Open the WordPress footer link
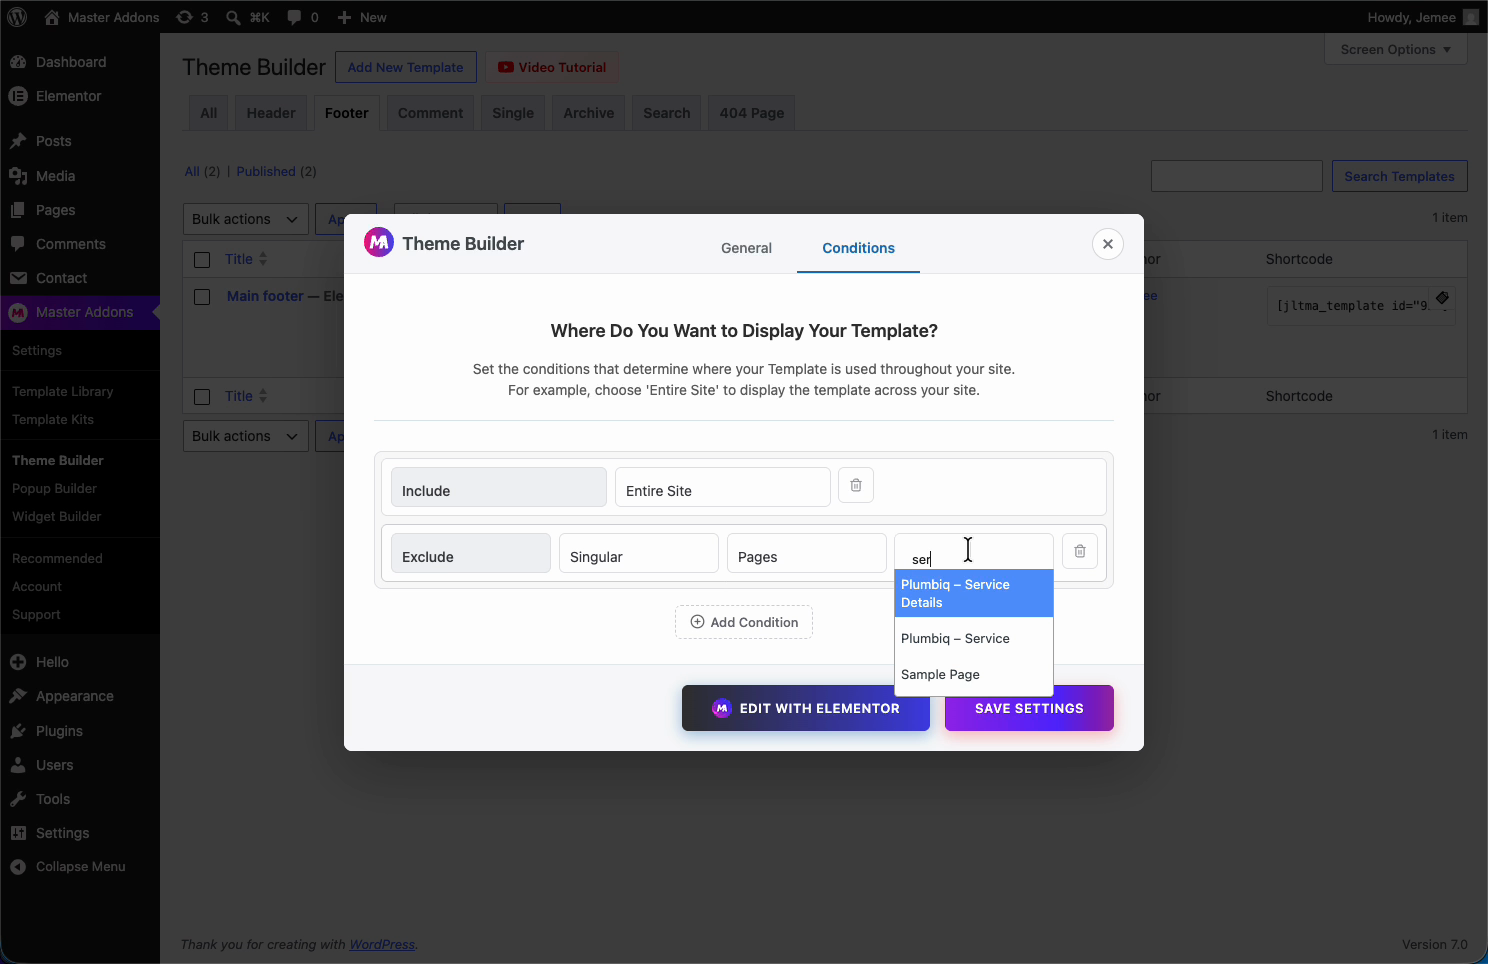The image size is (1488, 964). point(382,944)
